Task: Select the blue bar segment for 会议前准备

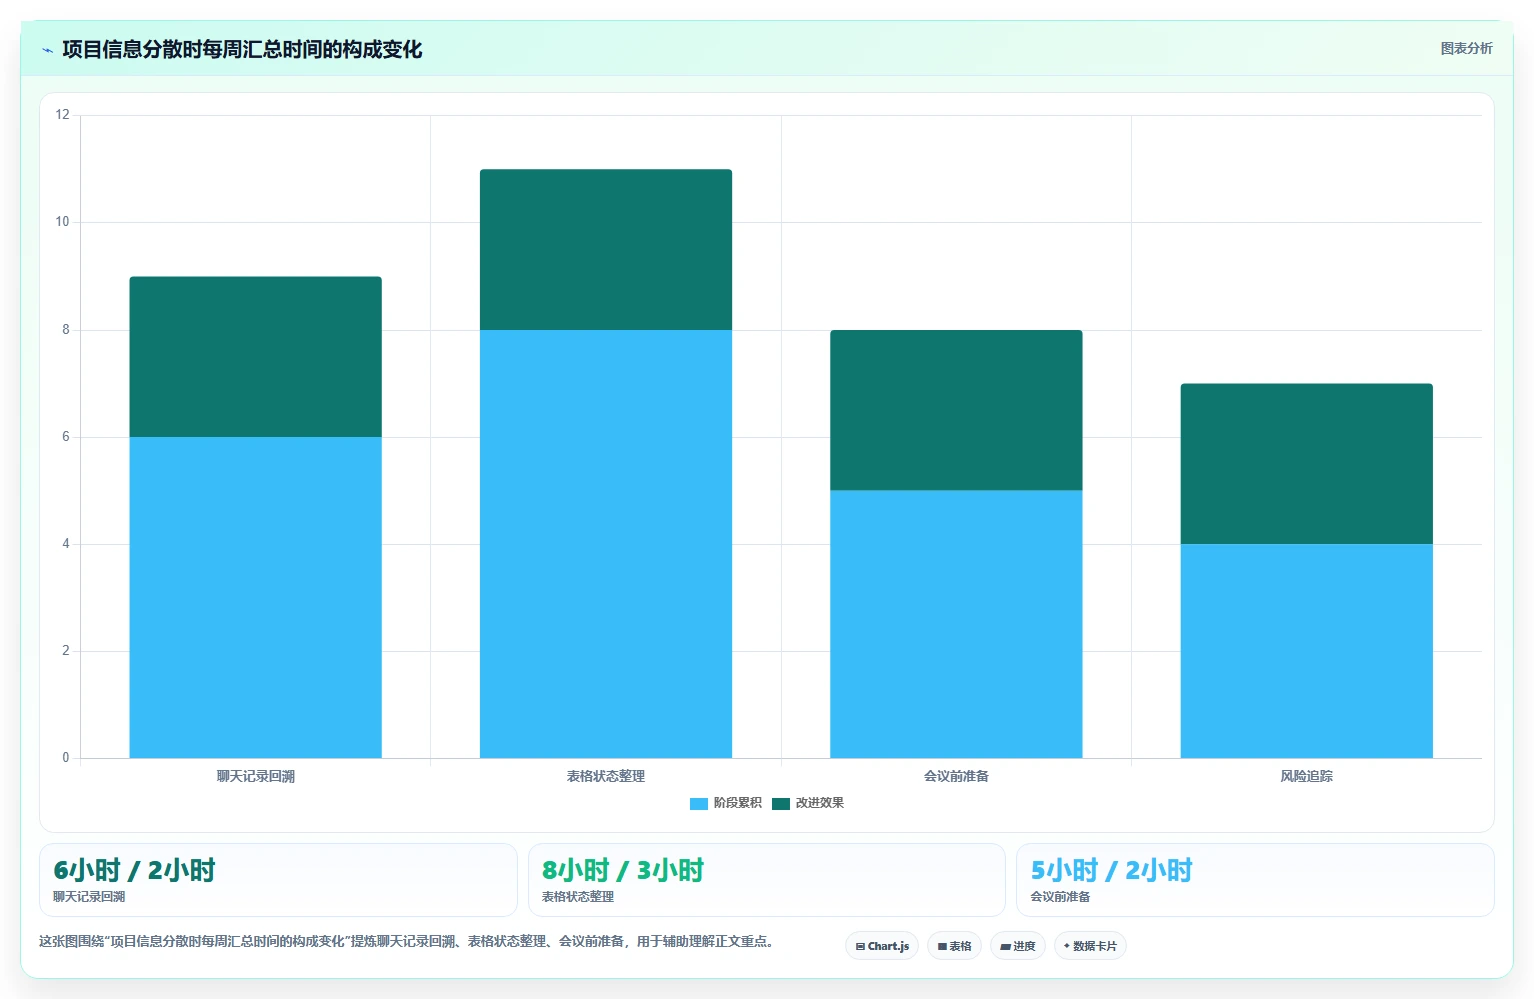Action: click(x=956, y=624)
